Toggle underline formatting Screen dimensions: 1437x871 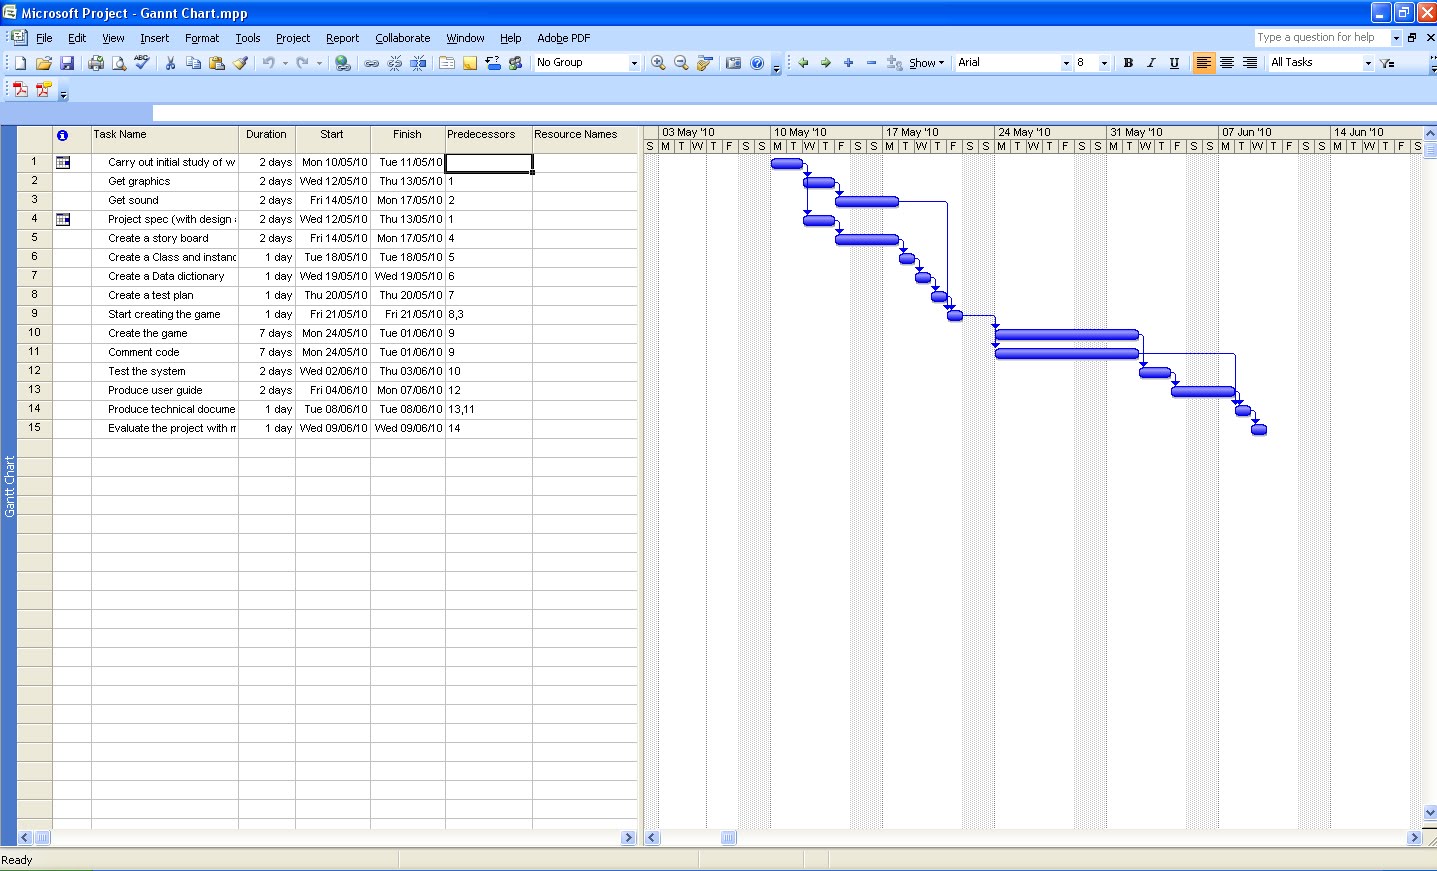pyautogui.click(x=1173, y=62)
